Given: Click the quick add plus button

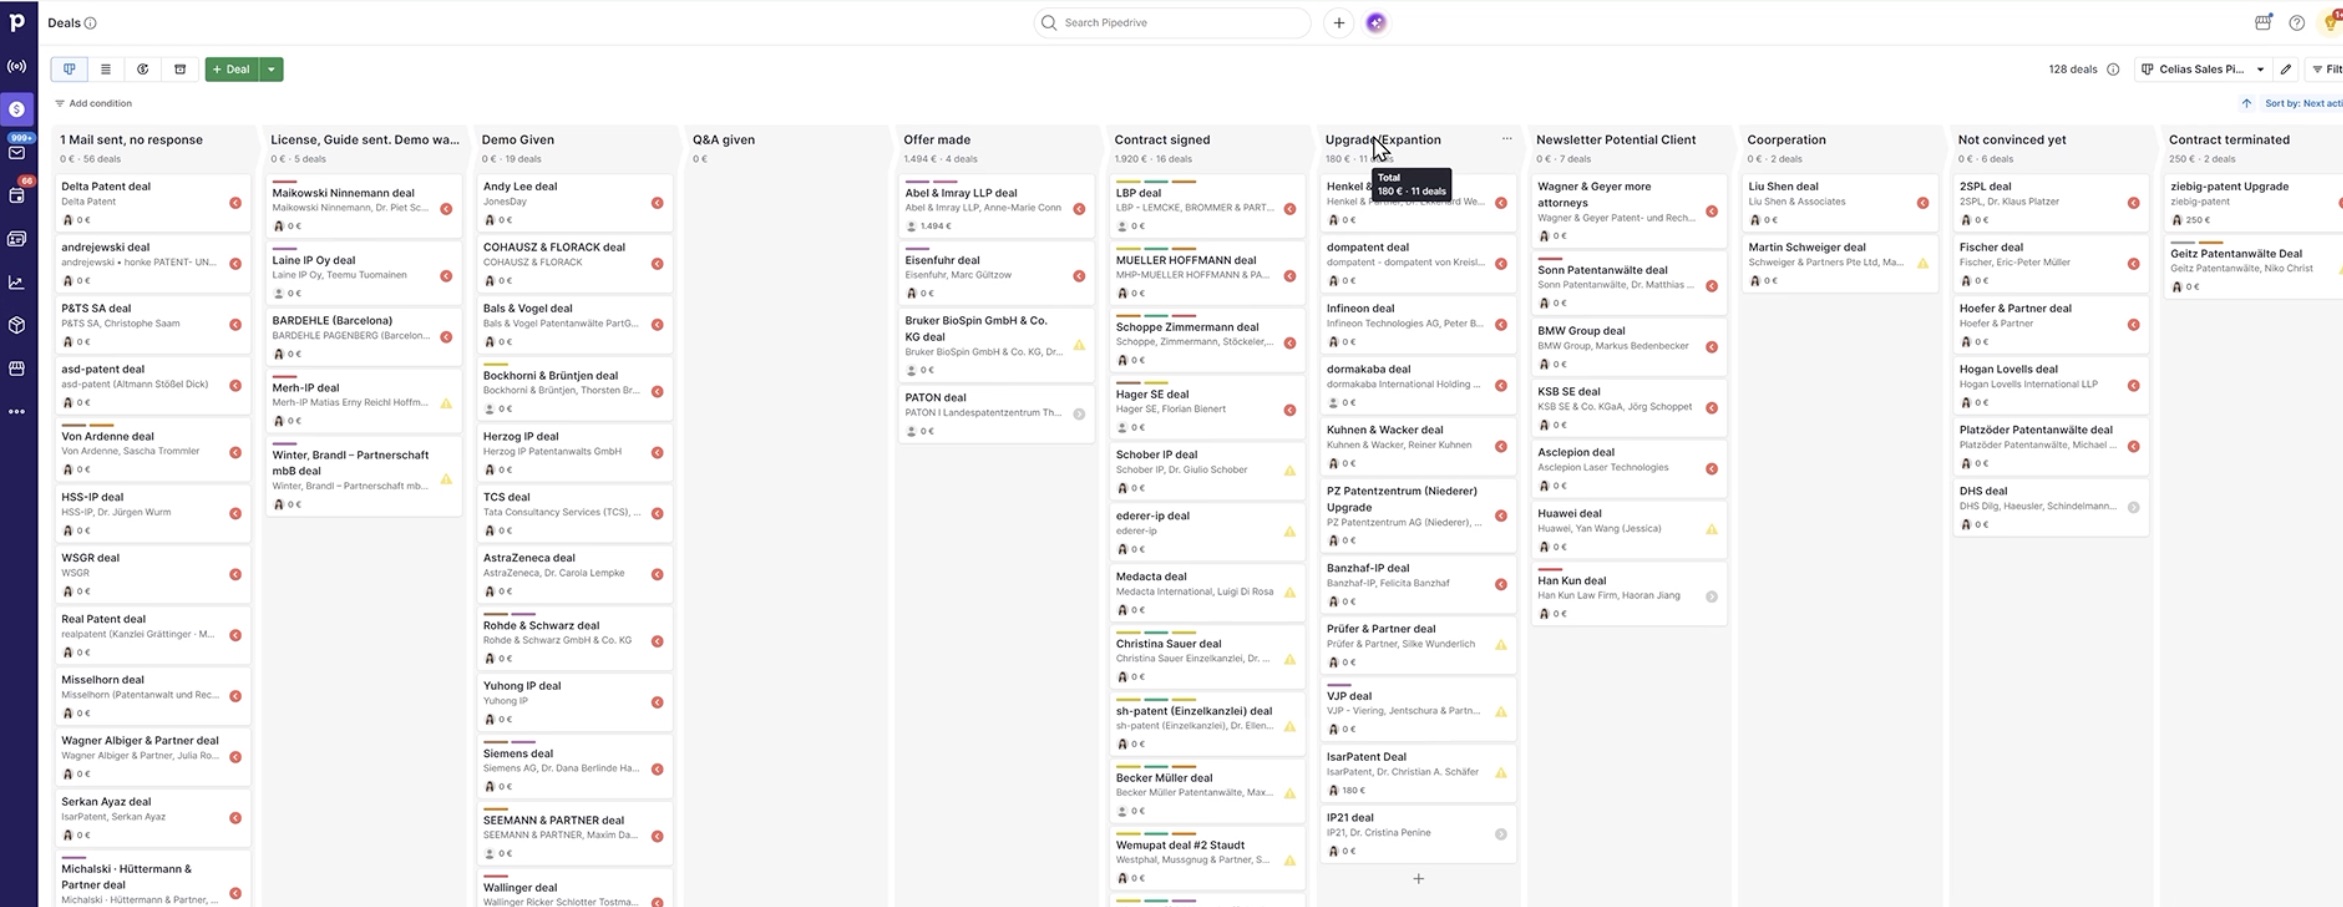Looking at the screenshot, I should tap(1339, 23).
